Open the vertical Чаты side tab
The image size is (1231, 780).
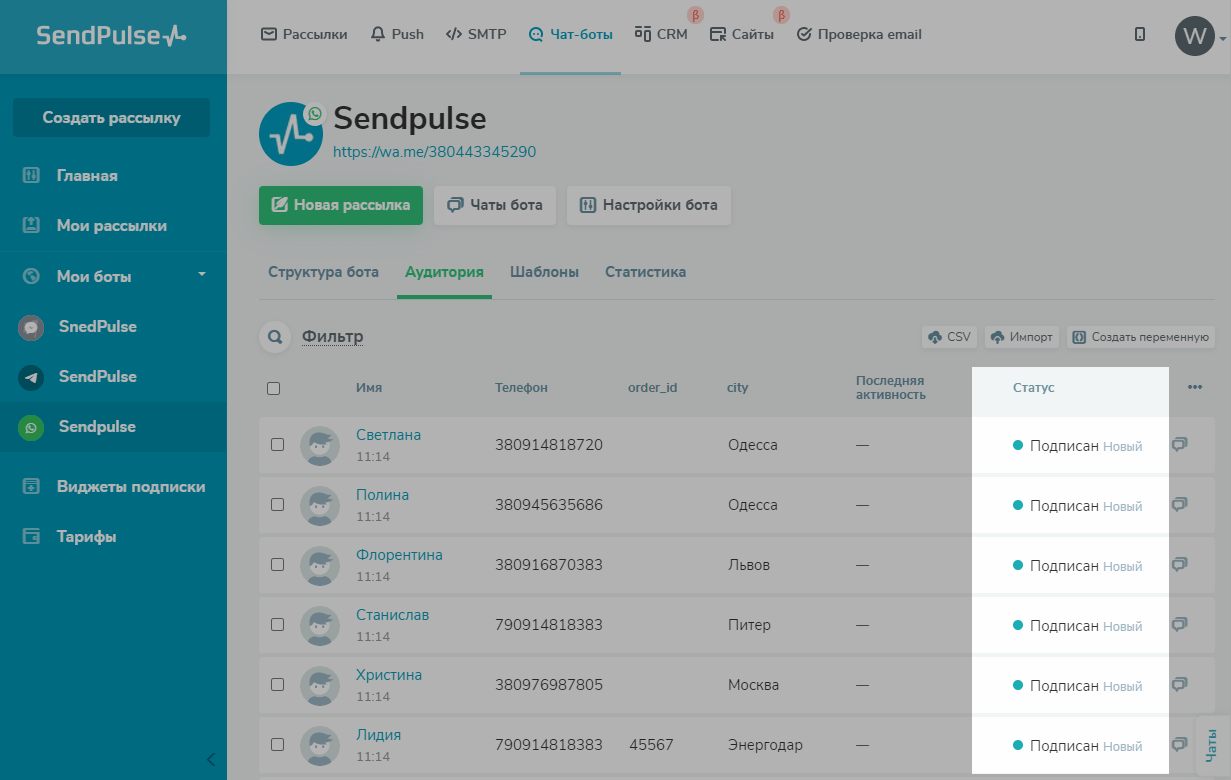click(1212, 747)
